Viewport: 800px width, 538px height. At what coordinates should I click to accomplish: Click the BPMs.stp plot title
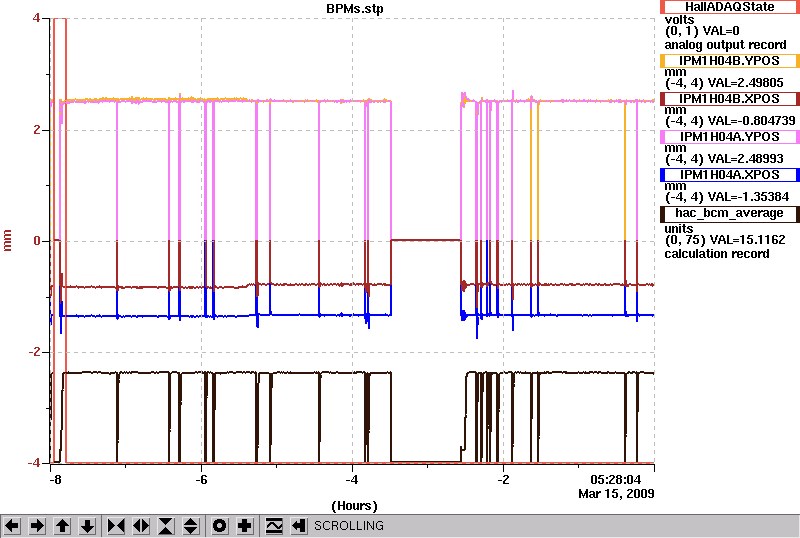(355, 9)
